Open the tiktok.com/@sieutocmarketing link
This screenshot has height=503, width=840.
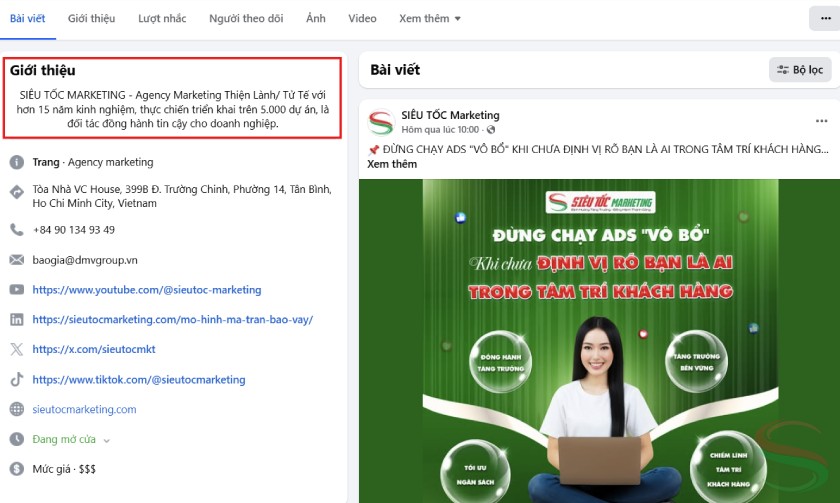(x=139, y=380)
